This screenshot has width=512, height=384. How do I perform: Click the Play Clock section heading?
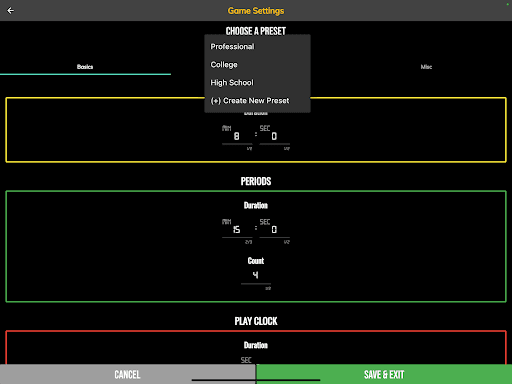tap(256, 321)
